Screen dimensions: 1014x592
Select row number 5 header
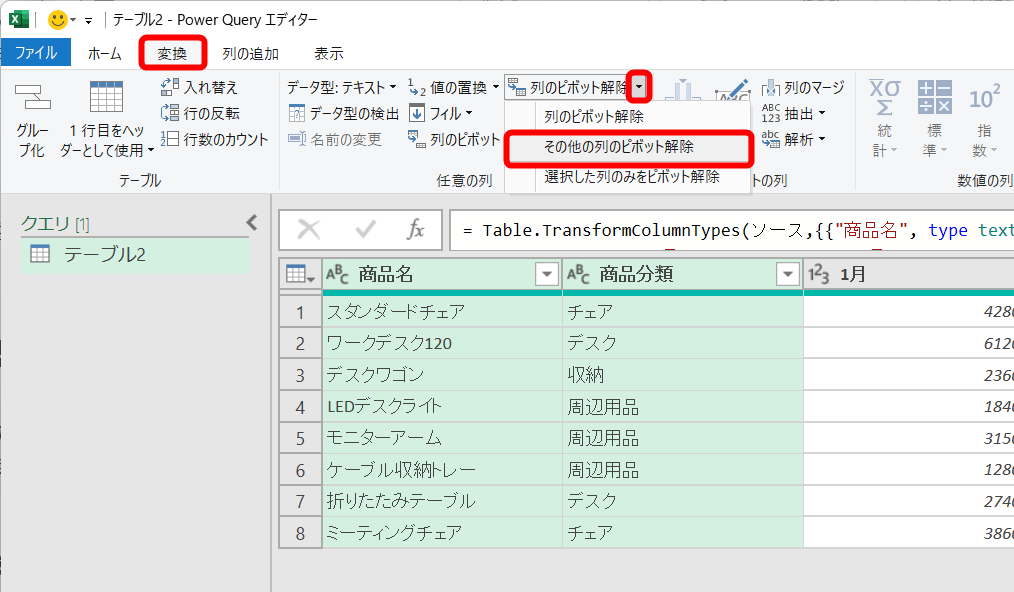tap(300, 438)
